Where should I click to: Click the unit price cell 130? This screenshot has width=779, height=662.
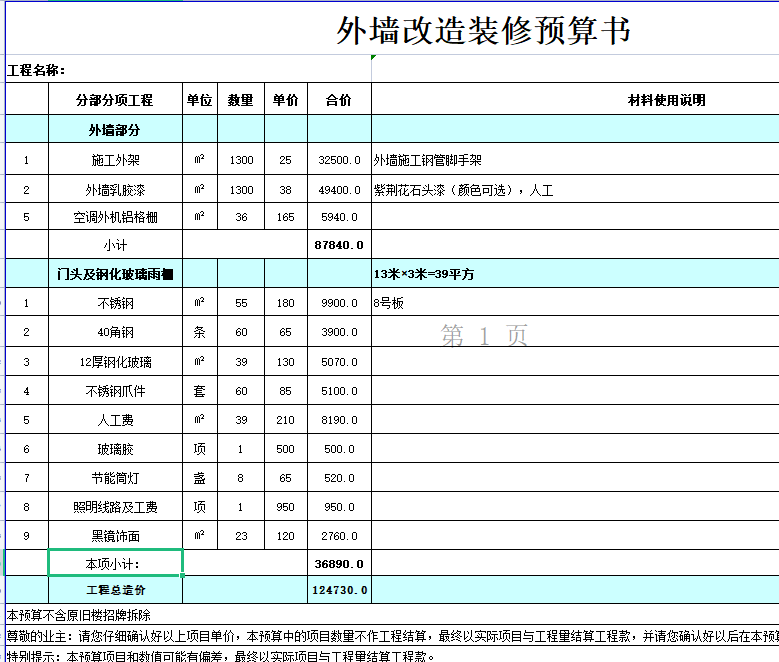(x=286, y=361)
